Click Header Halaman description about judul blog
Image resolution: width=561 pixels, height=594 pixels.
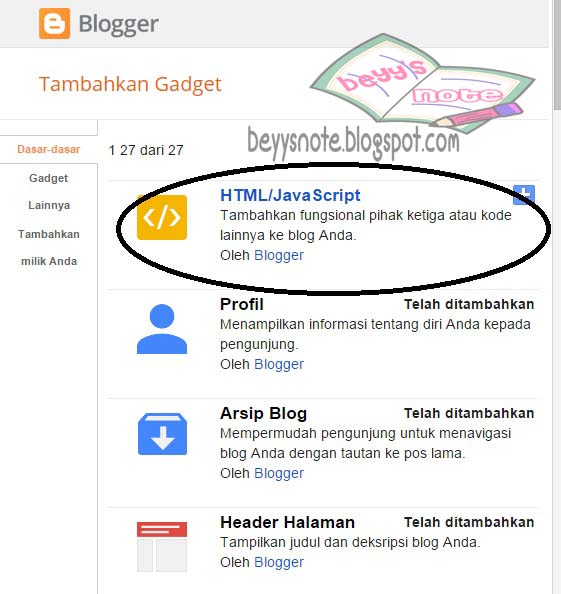click(350, 542)
